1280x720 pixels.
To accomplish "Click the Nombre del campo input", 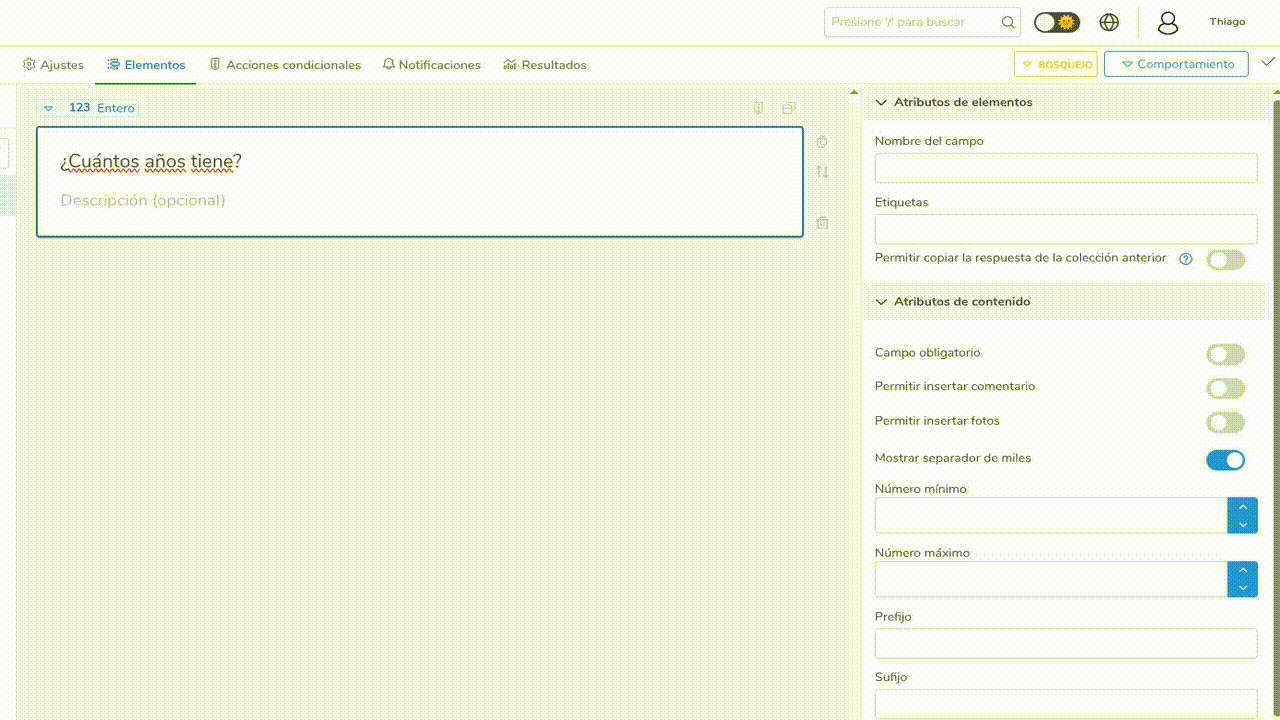I will (x=1065, y=168).
